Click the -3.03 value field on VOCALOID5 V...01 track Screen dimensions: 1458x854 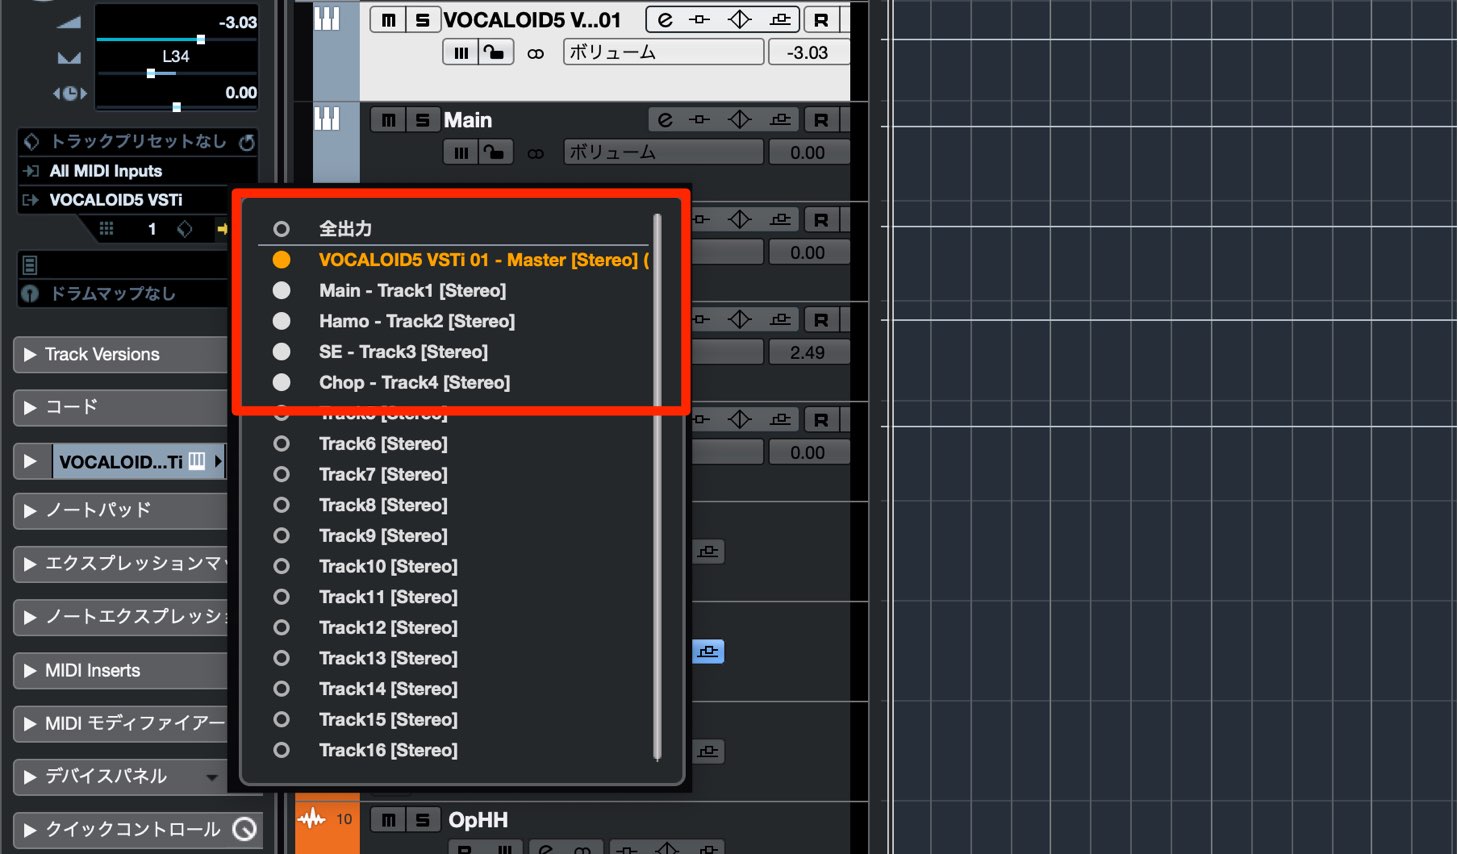808,52
